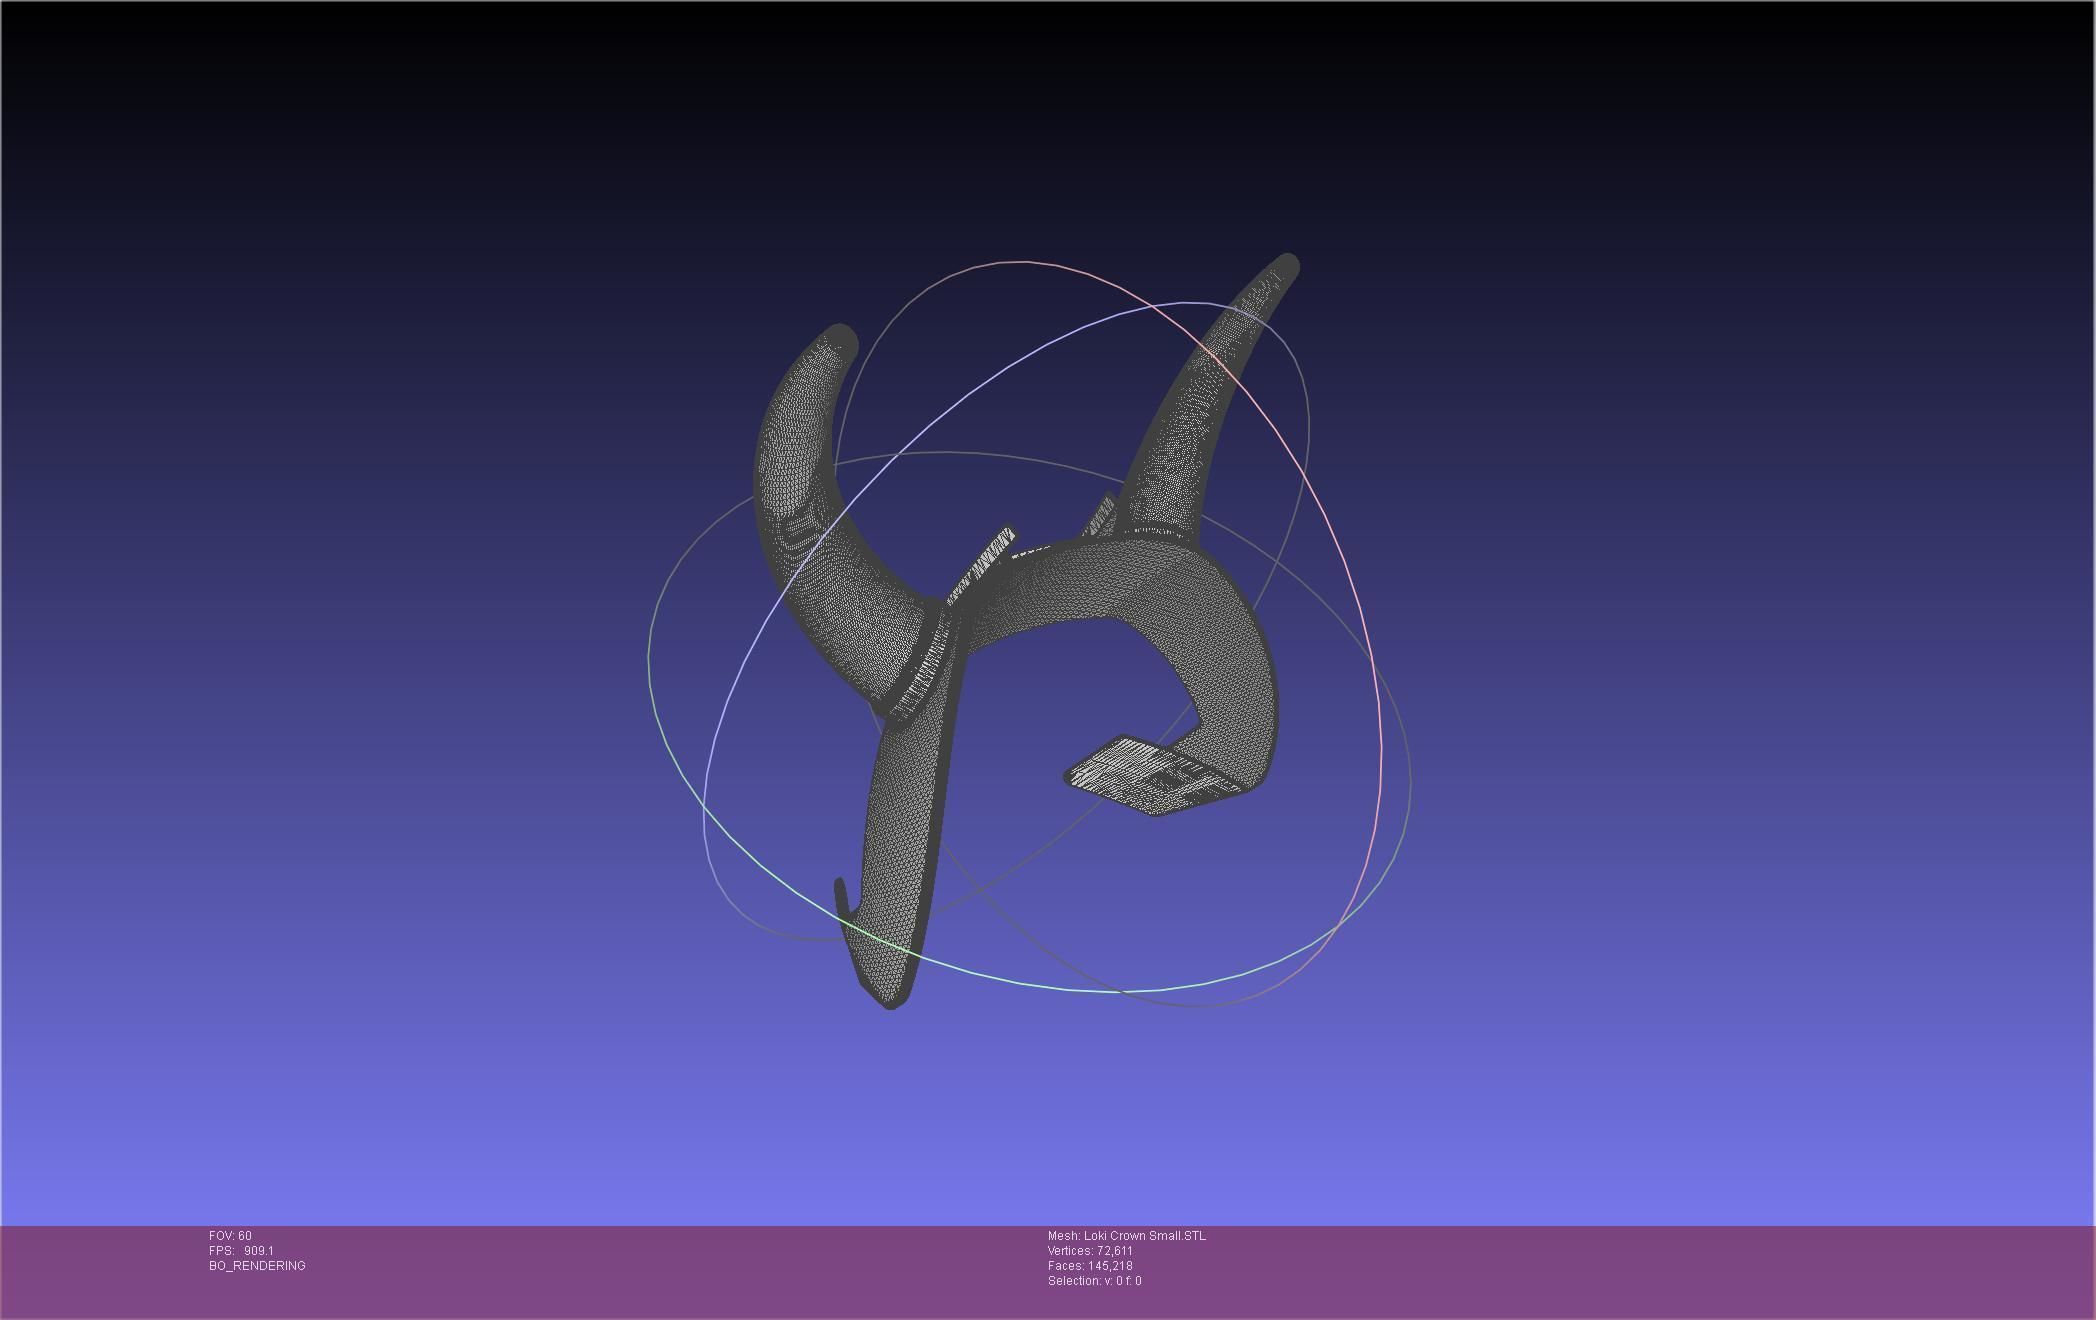This screenshot has width=2096, height=1320.
Task: Click the 'BO_RENDERING' label
Action: pos(257,1266)
